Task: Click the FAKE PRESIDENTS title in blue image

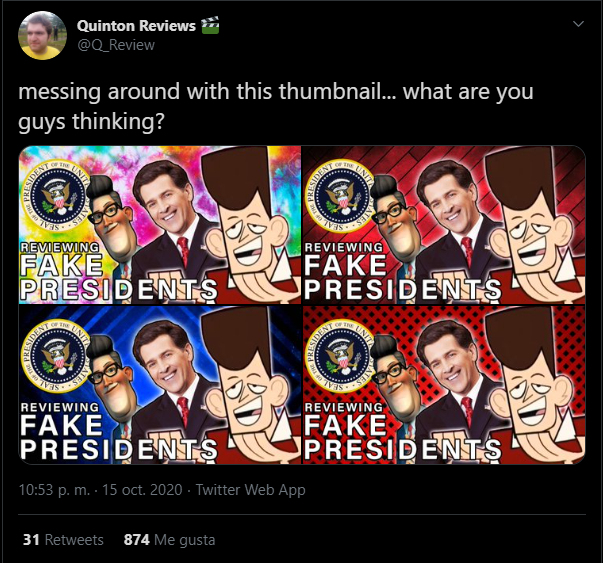Action: click(x=119, y=437)
